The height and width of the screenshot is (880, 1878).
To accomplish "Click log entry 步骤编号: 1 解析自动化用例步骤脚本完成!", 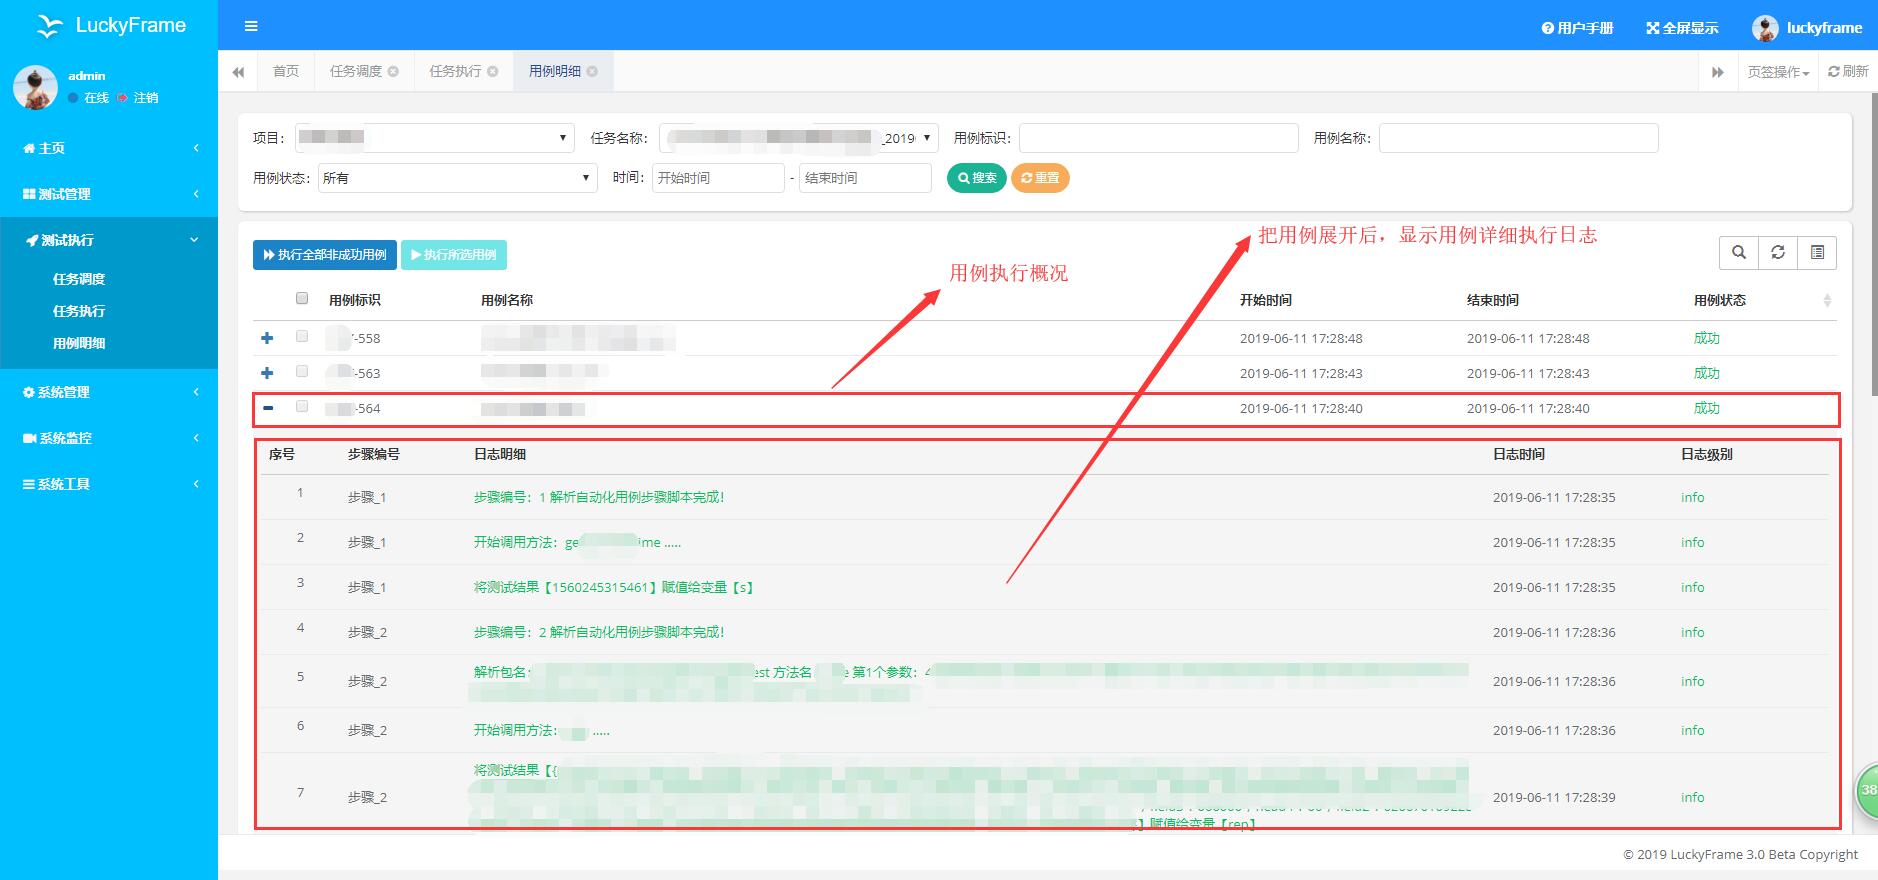I will [599, 497].
